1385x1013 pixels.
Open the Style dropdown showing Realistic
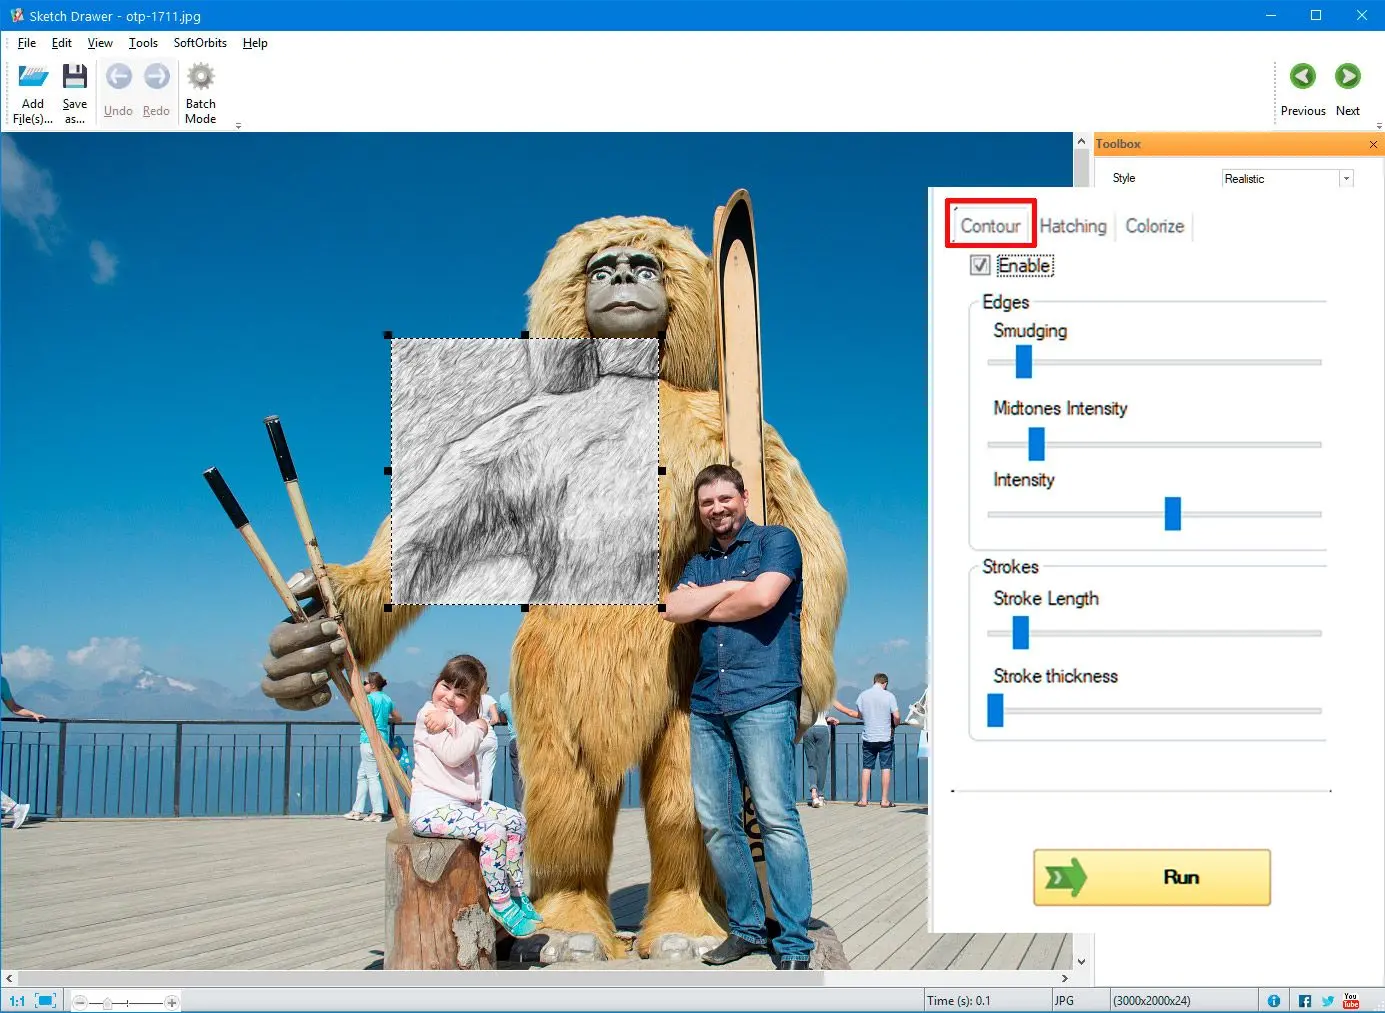(1347, 178)
